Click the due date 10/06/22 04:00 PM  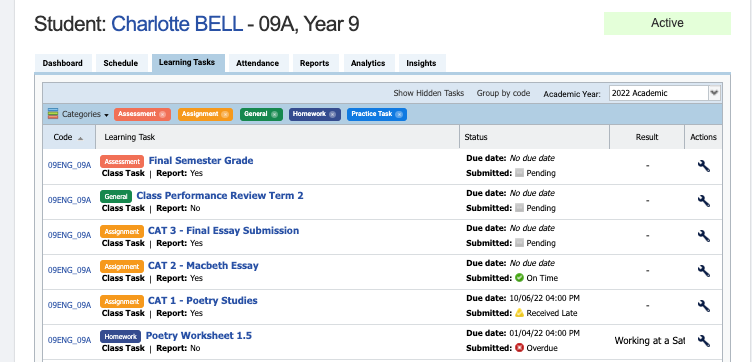point(544,298)
